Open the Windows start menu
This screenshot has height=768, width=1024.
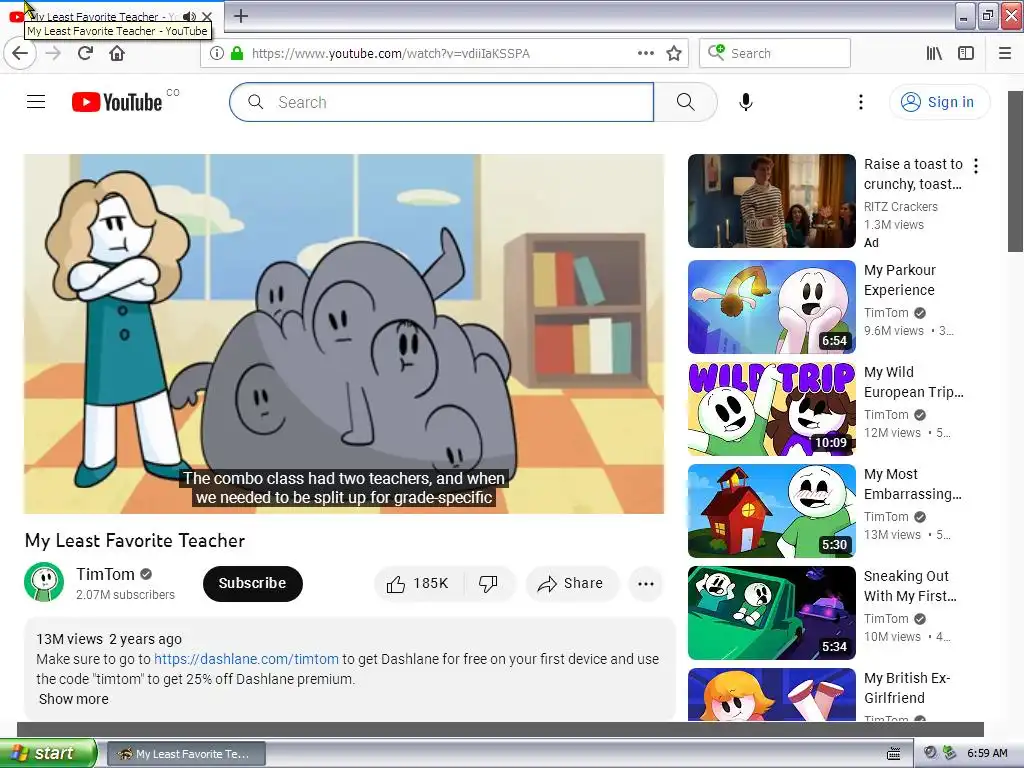pos(48,753)
